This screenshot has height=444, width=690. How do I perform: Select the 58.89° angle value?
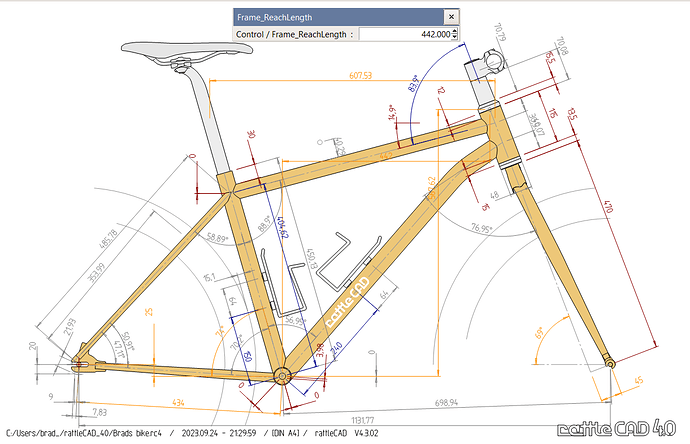pos(217,238)
